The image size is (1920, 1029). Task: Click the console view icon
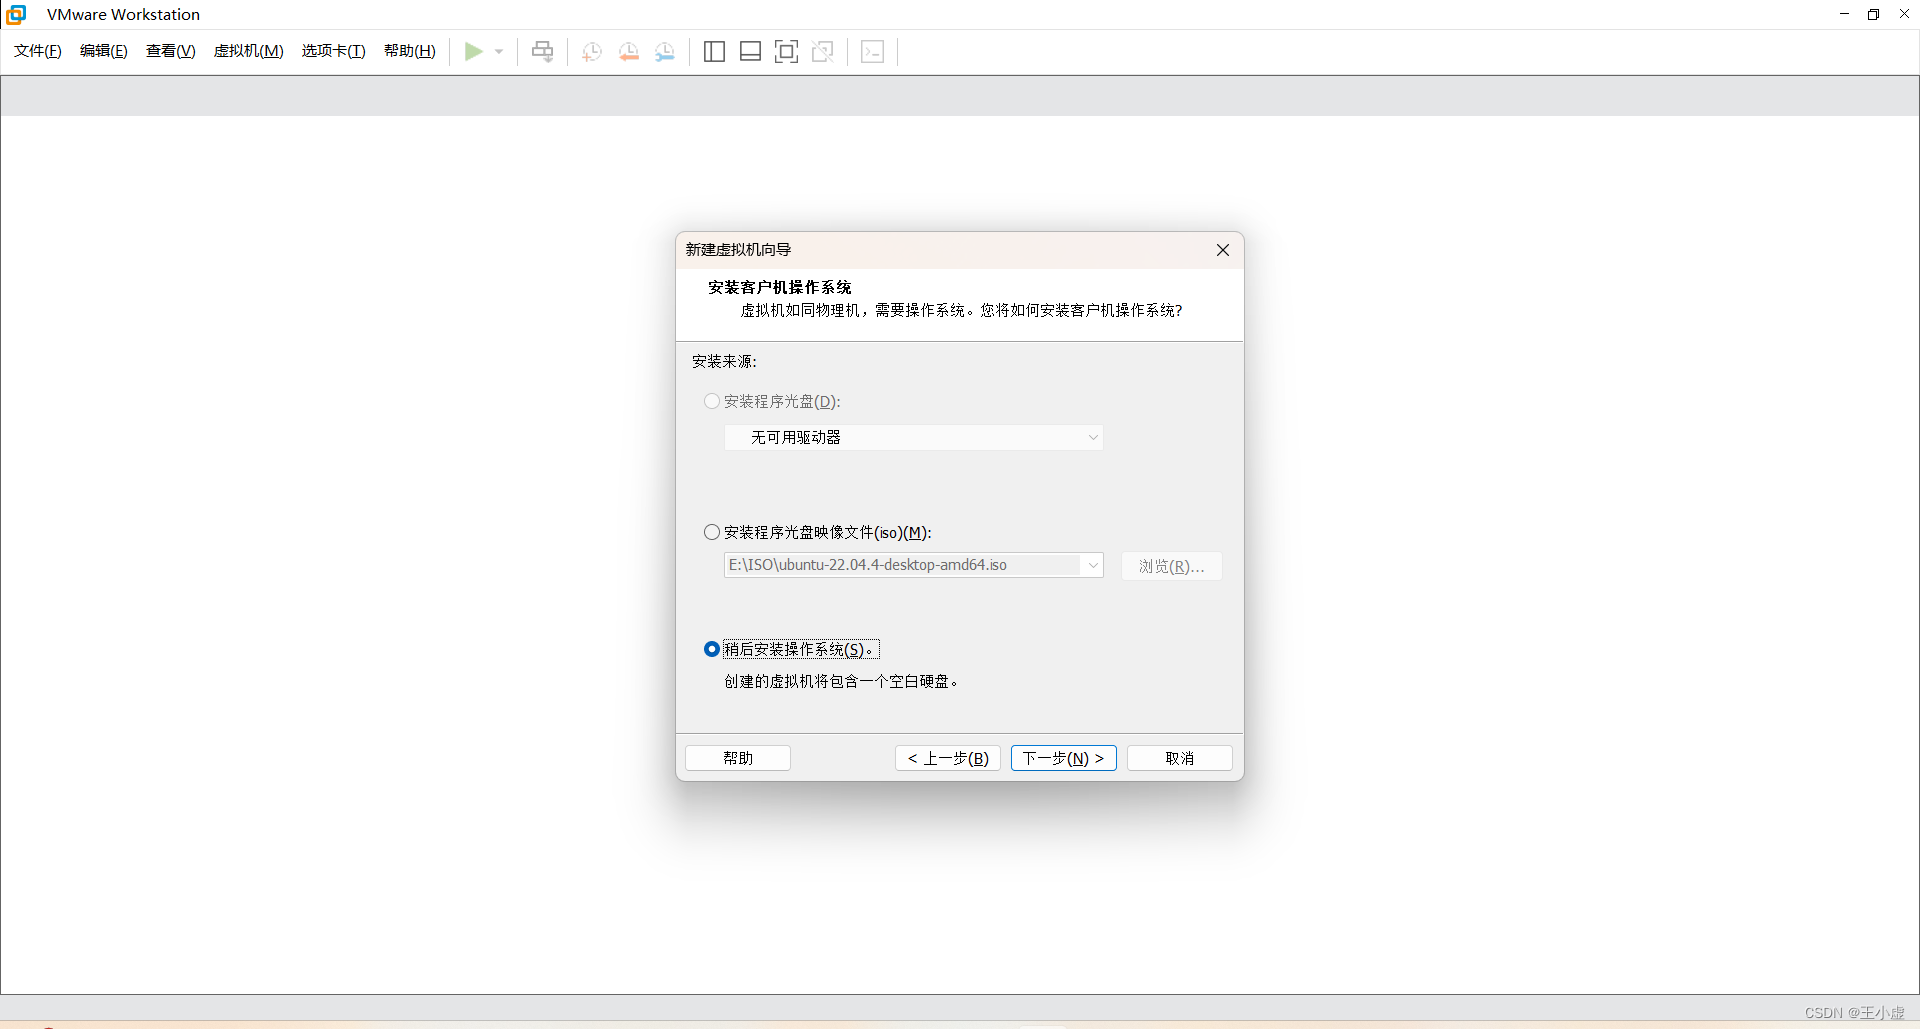coord(872,52)
